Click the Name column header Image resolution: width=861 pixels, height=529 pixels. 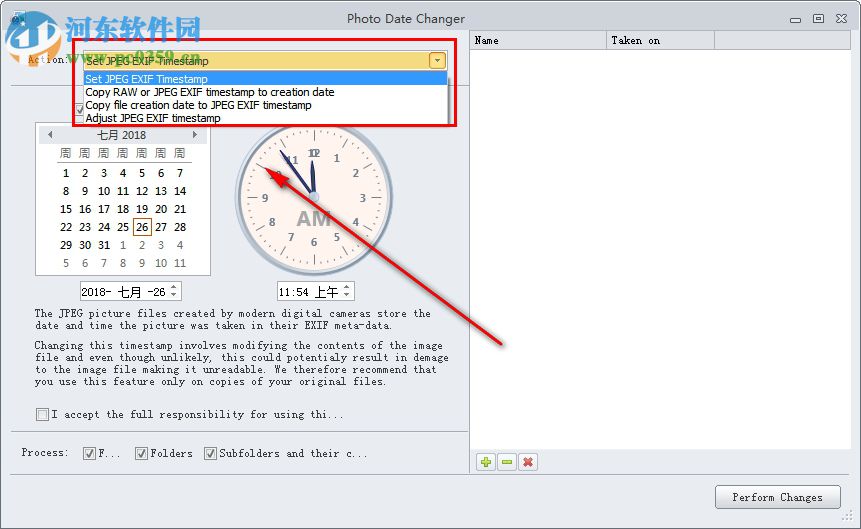point(538,41)
